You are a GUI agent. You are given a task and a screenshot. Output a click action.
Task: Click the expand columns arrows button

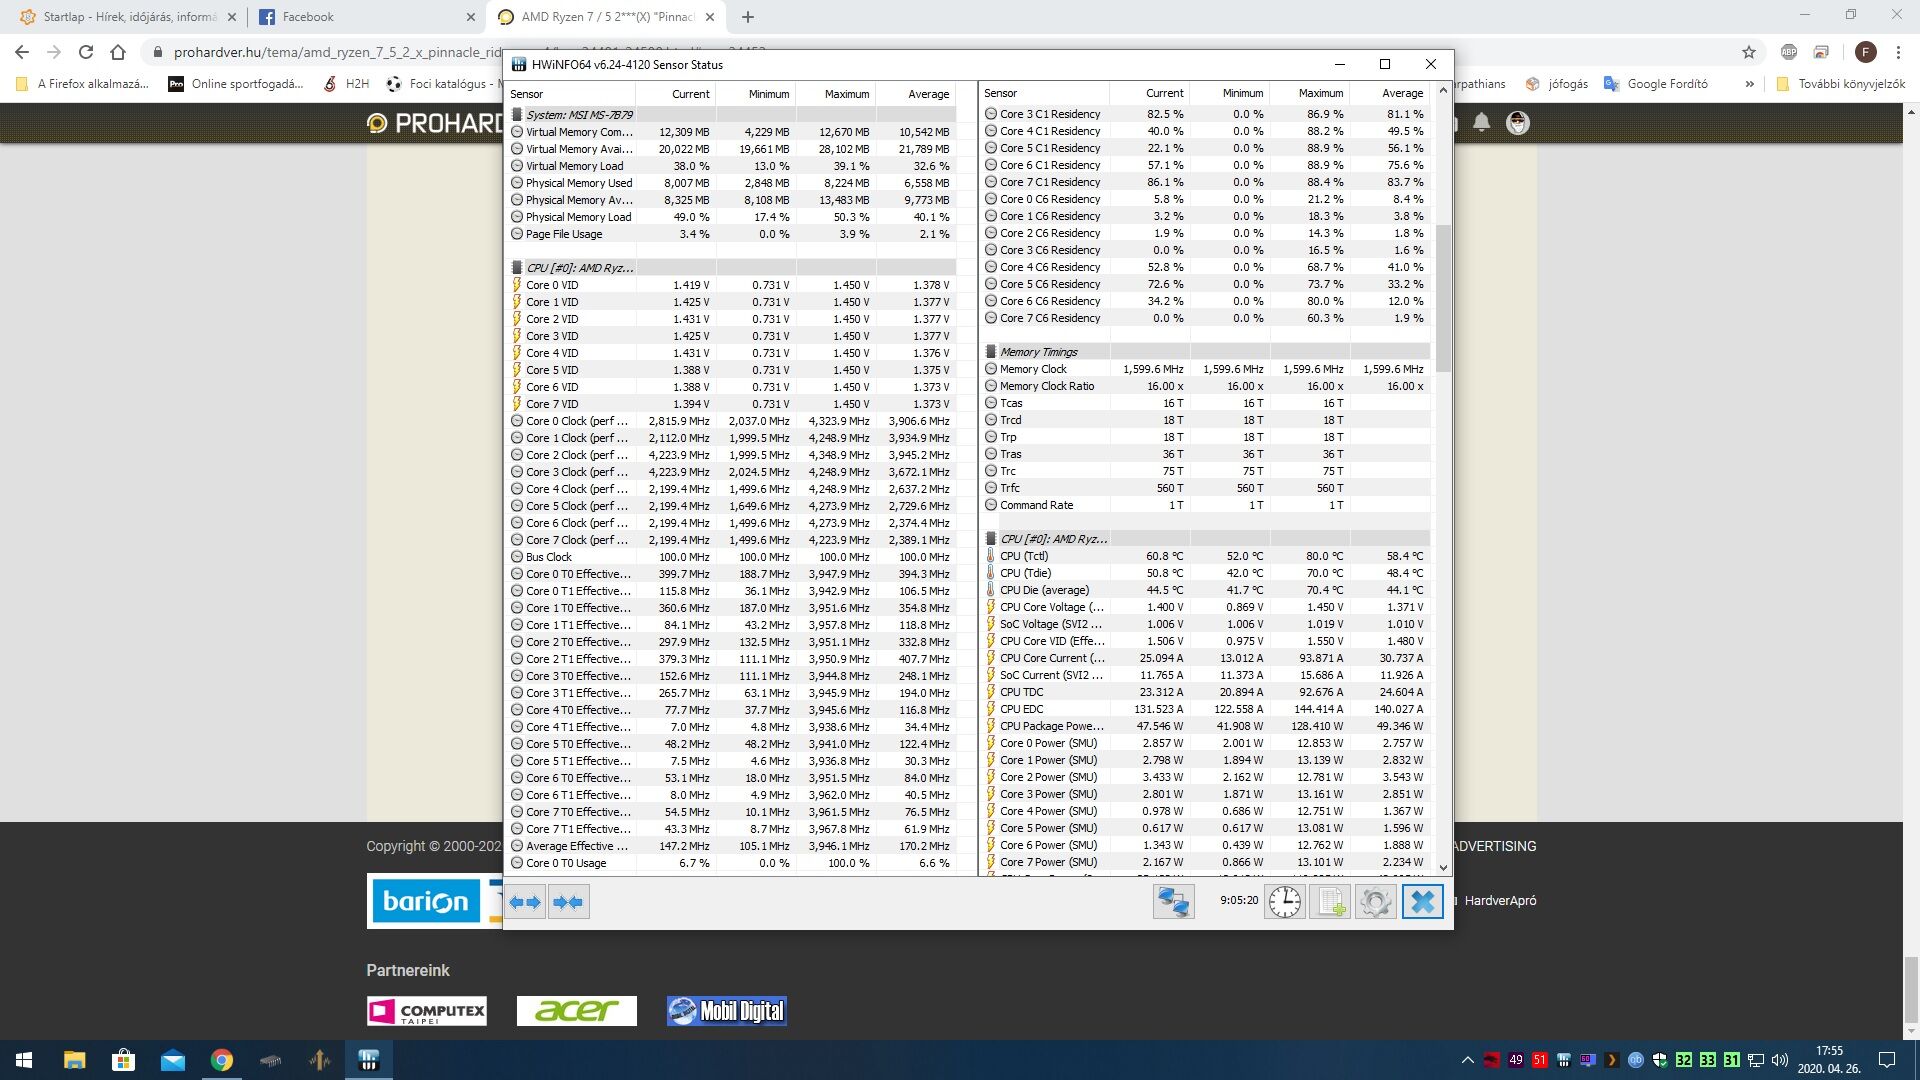[525, 902]
